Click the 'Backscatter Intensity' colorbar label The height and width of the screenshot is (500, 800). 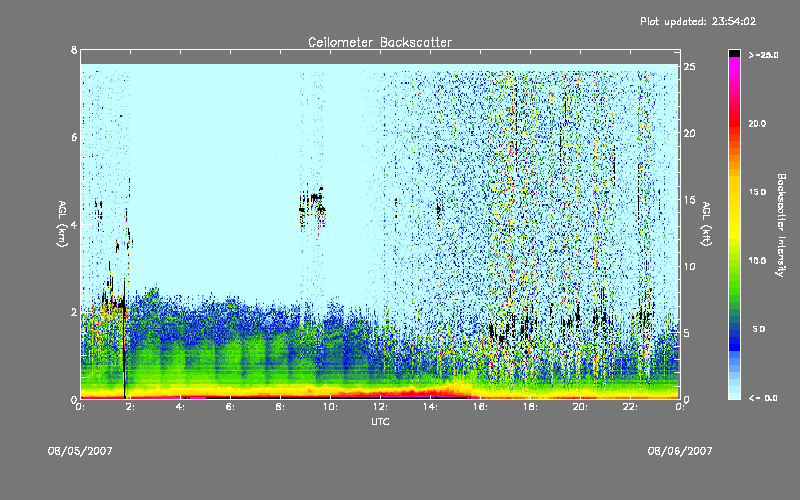[x=781, y=225]
